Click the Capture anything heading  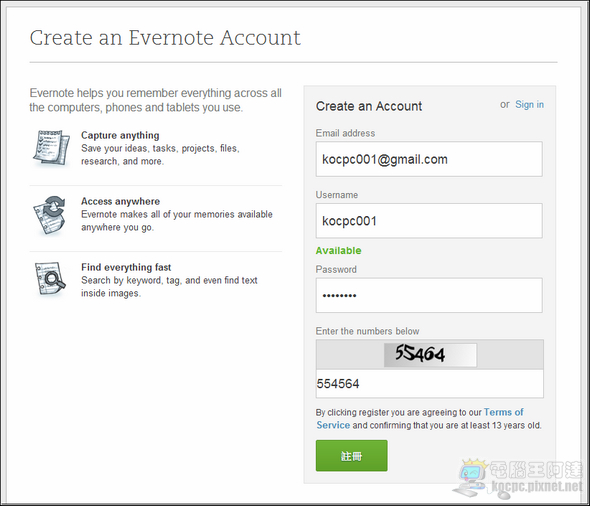120,135
